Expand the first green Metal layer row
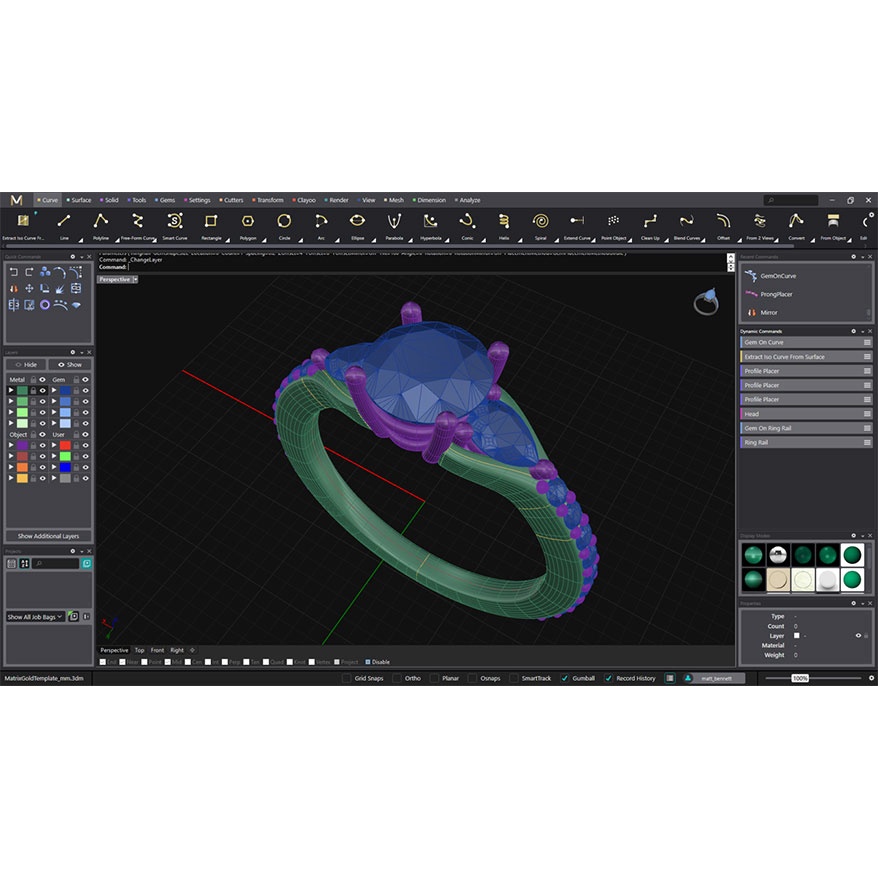 pos(11,391)
